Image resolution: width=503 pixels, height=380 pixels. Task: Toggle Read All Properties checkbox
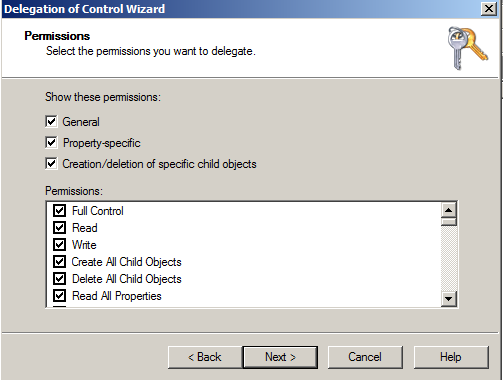tap(59, 296)
